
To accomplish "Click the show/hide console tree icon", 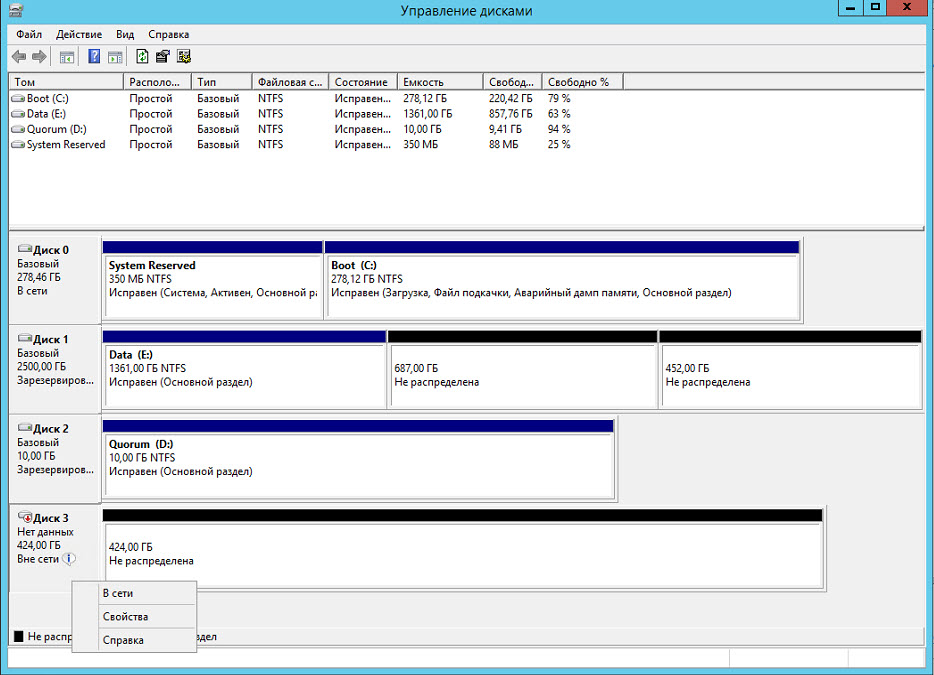I will (x=67, y=57).
